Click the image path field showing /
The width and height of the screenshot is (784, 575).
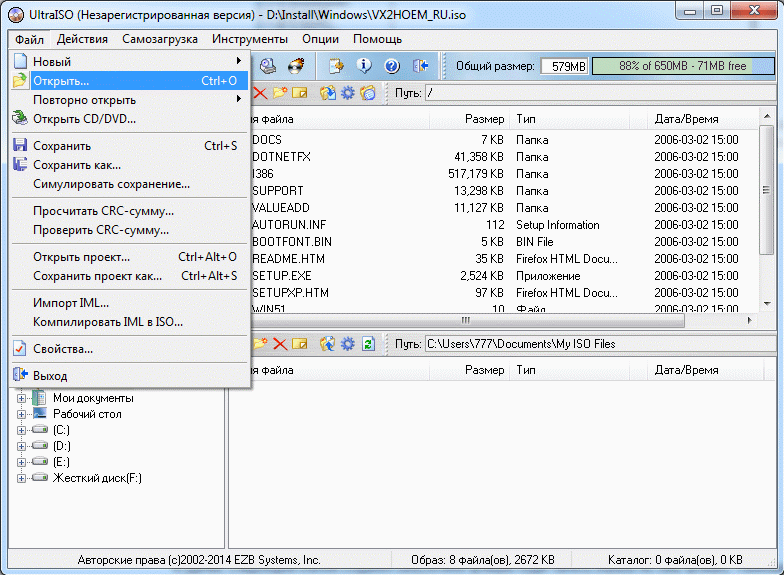click(x=600, y=93)
